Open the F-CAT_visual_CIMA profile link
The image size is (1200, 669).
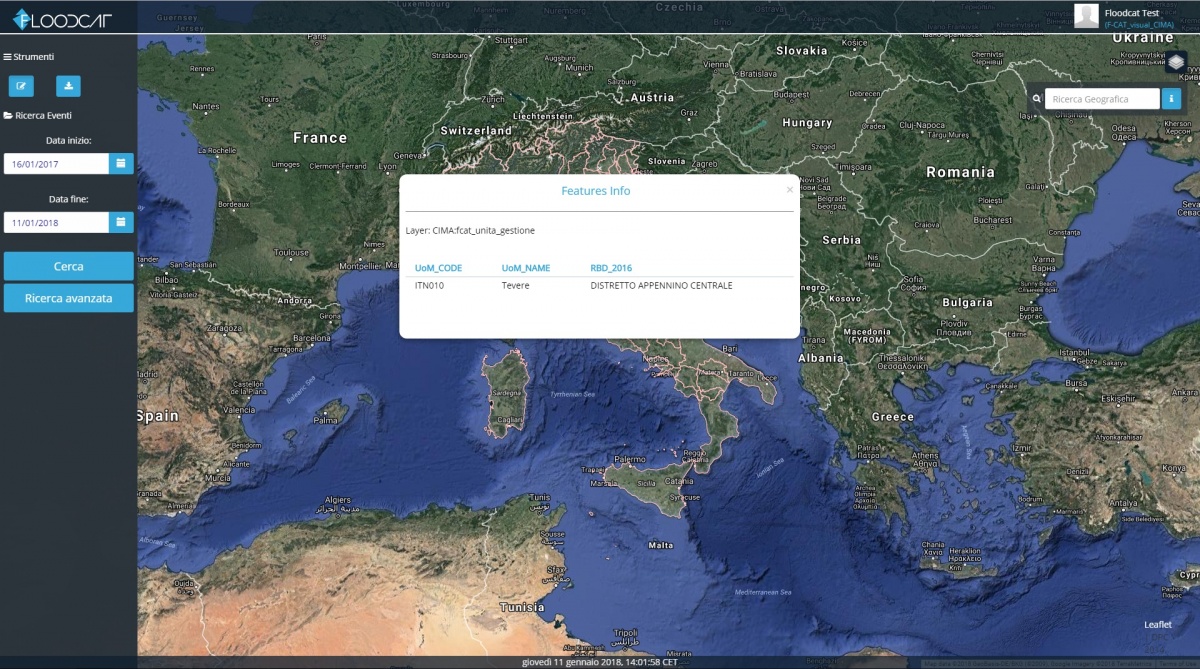click(x=1139, y=24)
